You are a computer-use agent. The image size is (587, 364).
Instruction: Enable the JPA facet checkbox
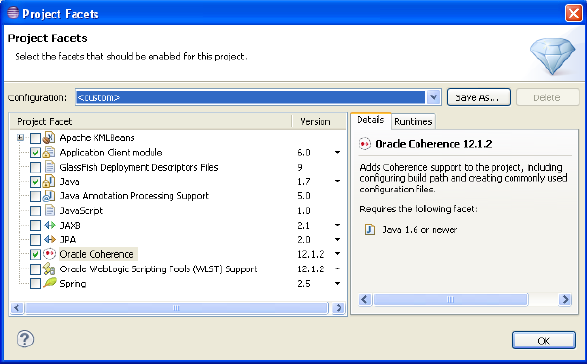pos(35,240)
